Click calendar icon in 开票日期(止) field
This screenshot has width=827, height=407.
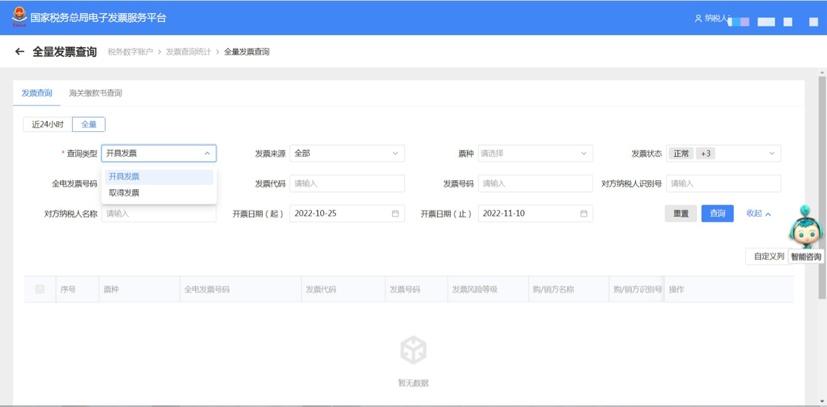(x=584, y=213)
